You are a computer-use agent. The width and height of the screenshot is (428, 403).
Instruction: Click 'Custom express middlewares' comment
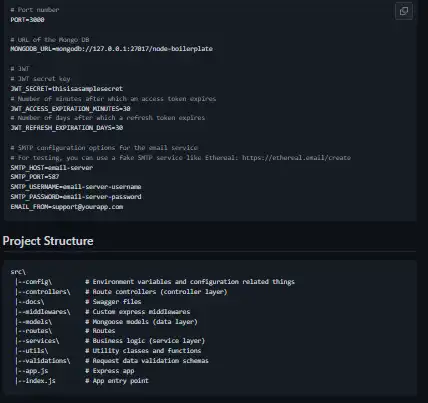click(141, 312)
